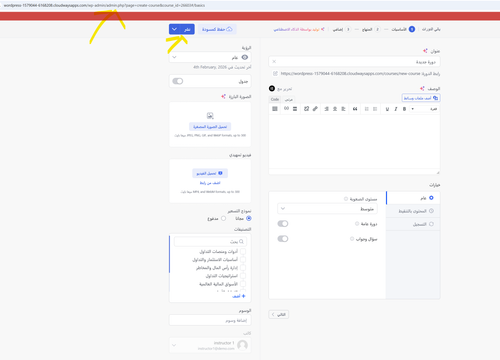Open the author dropdown showing Instructor 1
This screenshot has height=360, width=500.
point(210,345)
